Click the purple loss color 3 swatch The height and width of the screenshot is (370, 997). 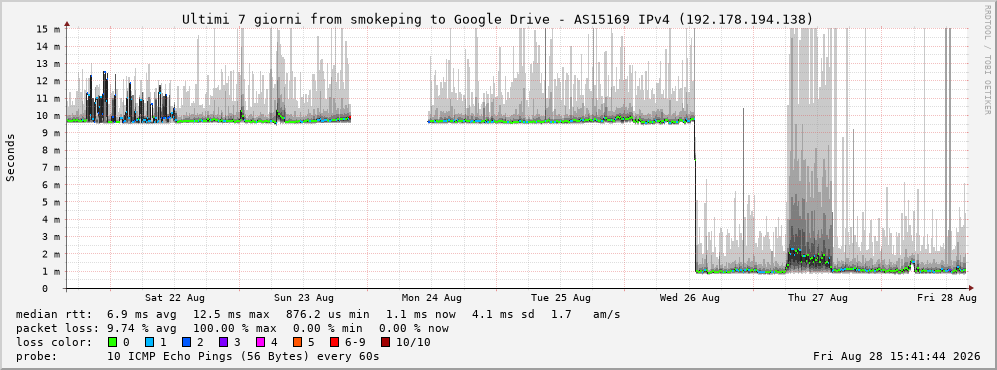[223, 342]
